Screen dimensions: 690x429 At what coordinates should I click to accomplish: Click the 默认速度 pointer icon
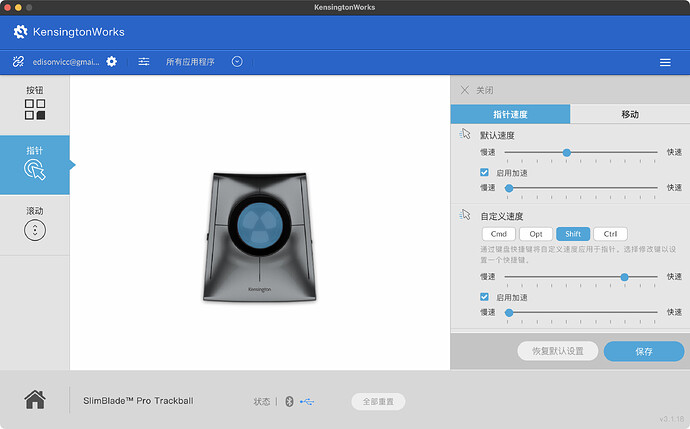465,134
